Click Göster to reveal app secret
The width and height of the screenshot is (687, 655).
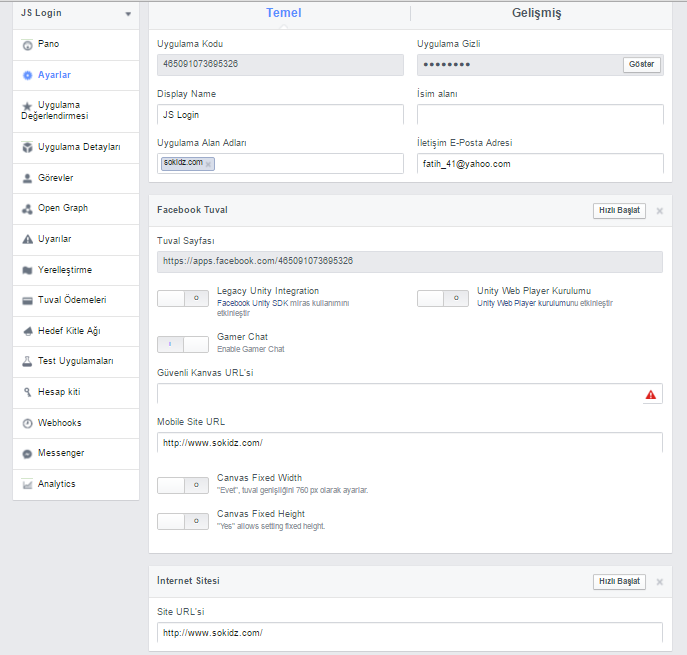pyautogui.click(x=641, y=64)
